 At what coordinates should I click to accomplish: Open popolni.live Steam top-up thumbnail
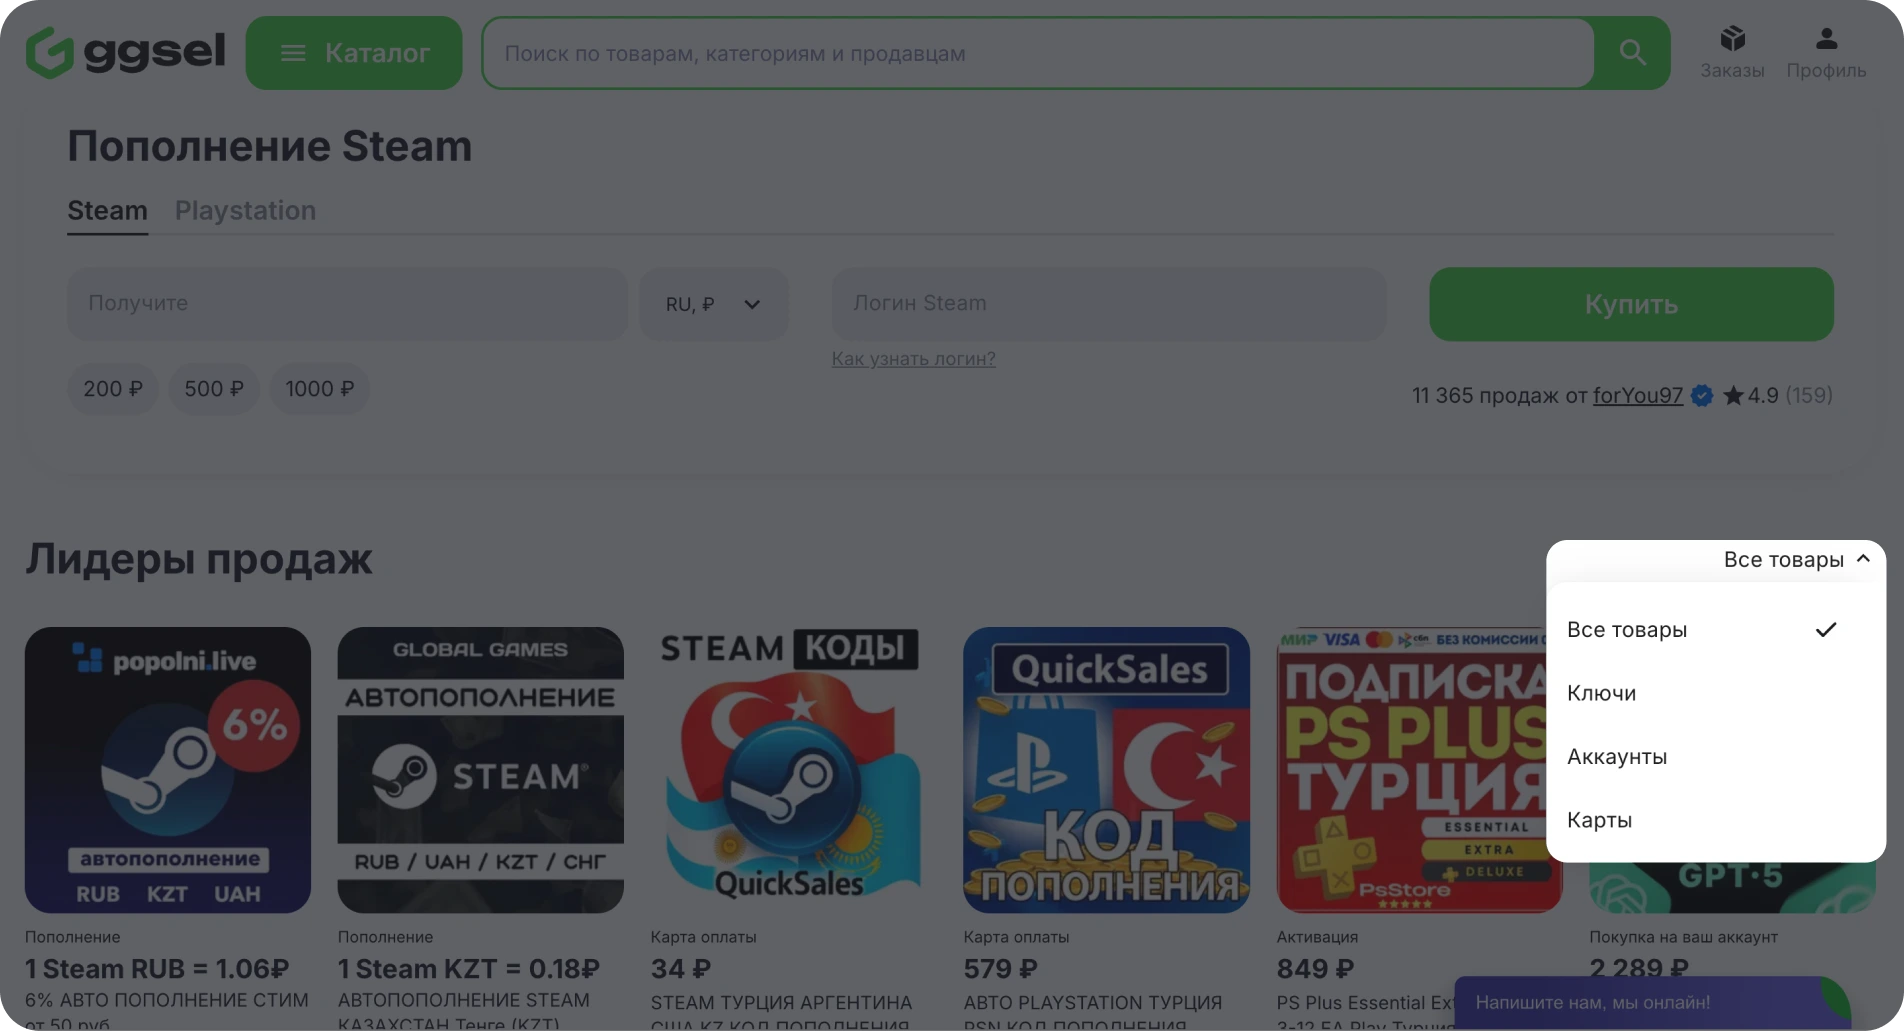click(x=168, y=770)
